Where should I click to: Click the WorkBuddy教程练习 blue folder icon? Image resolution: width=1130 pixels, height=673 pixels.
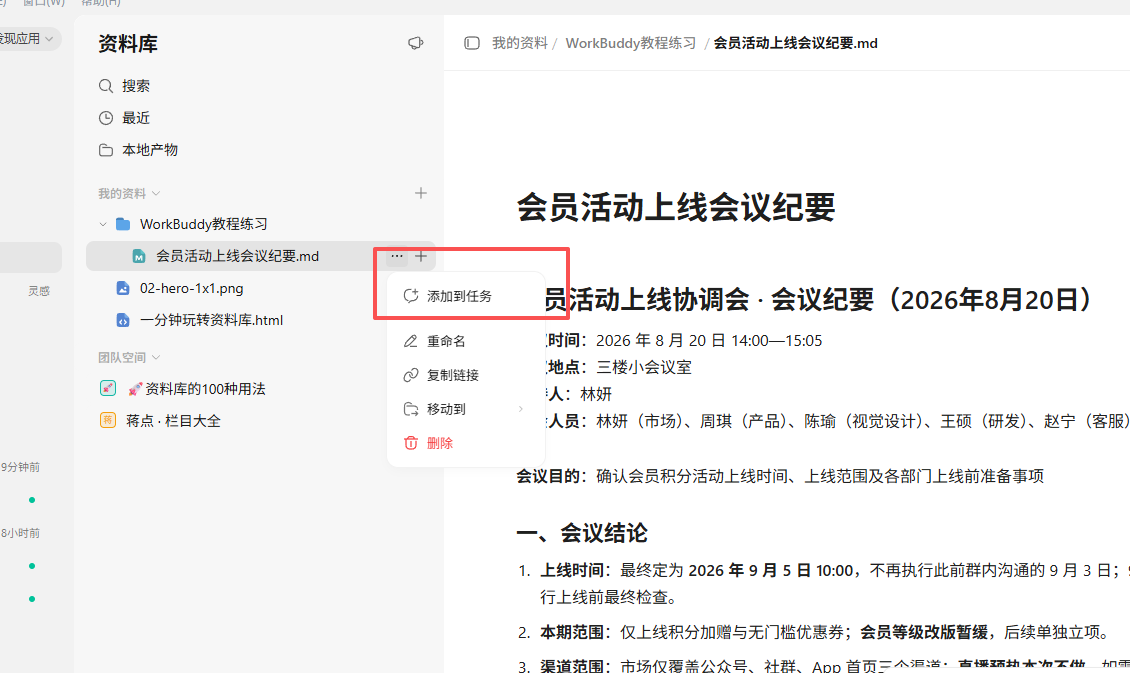[x=123, y=224]
